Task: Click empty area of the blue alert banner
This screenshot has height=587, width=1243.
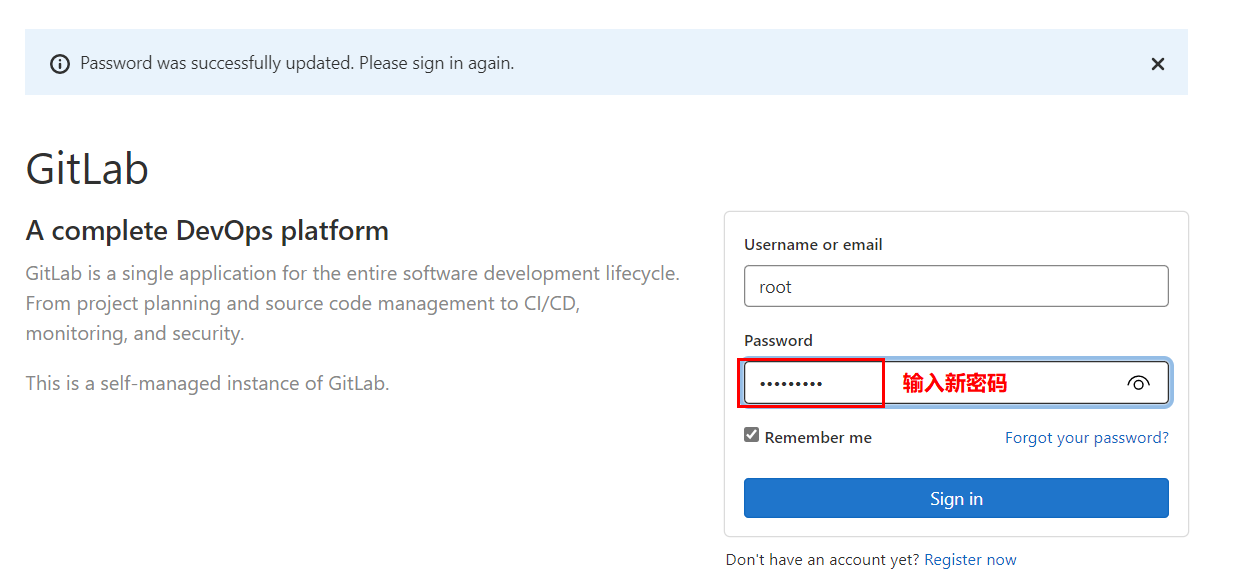Action: click(x=830, y=63)
